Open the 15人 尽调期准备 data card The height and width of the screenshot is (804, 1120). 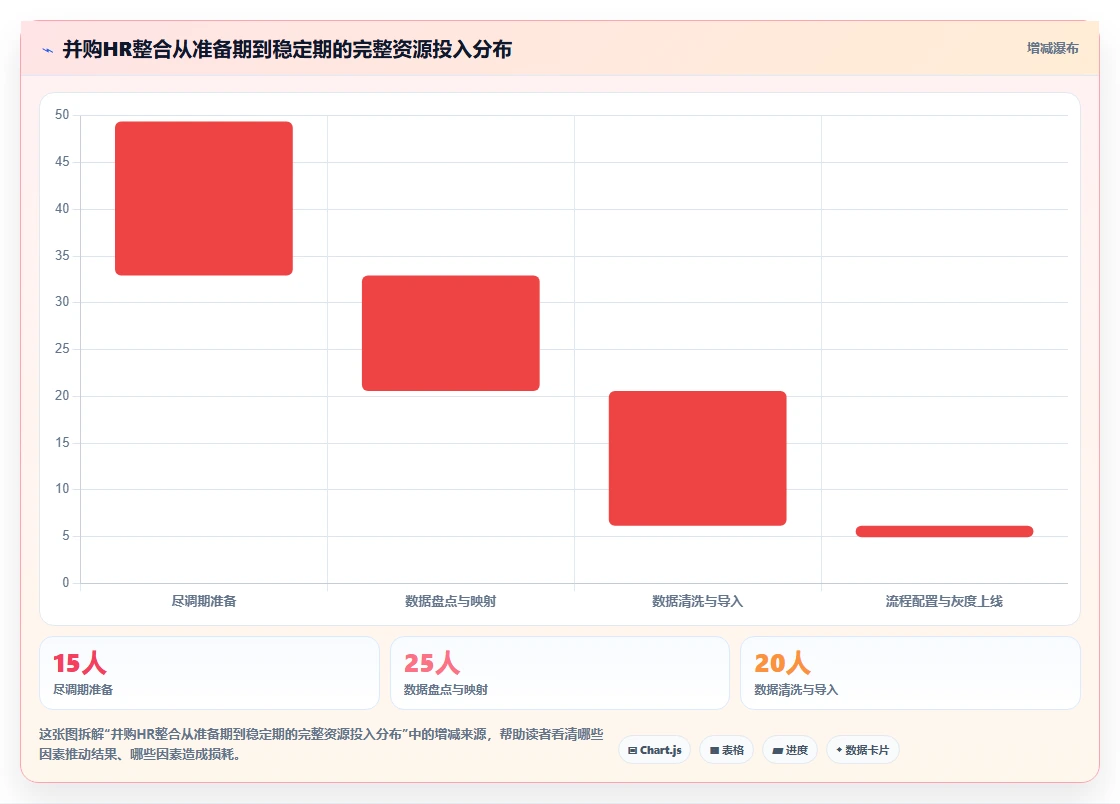(209, 673)
